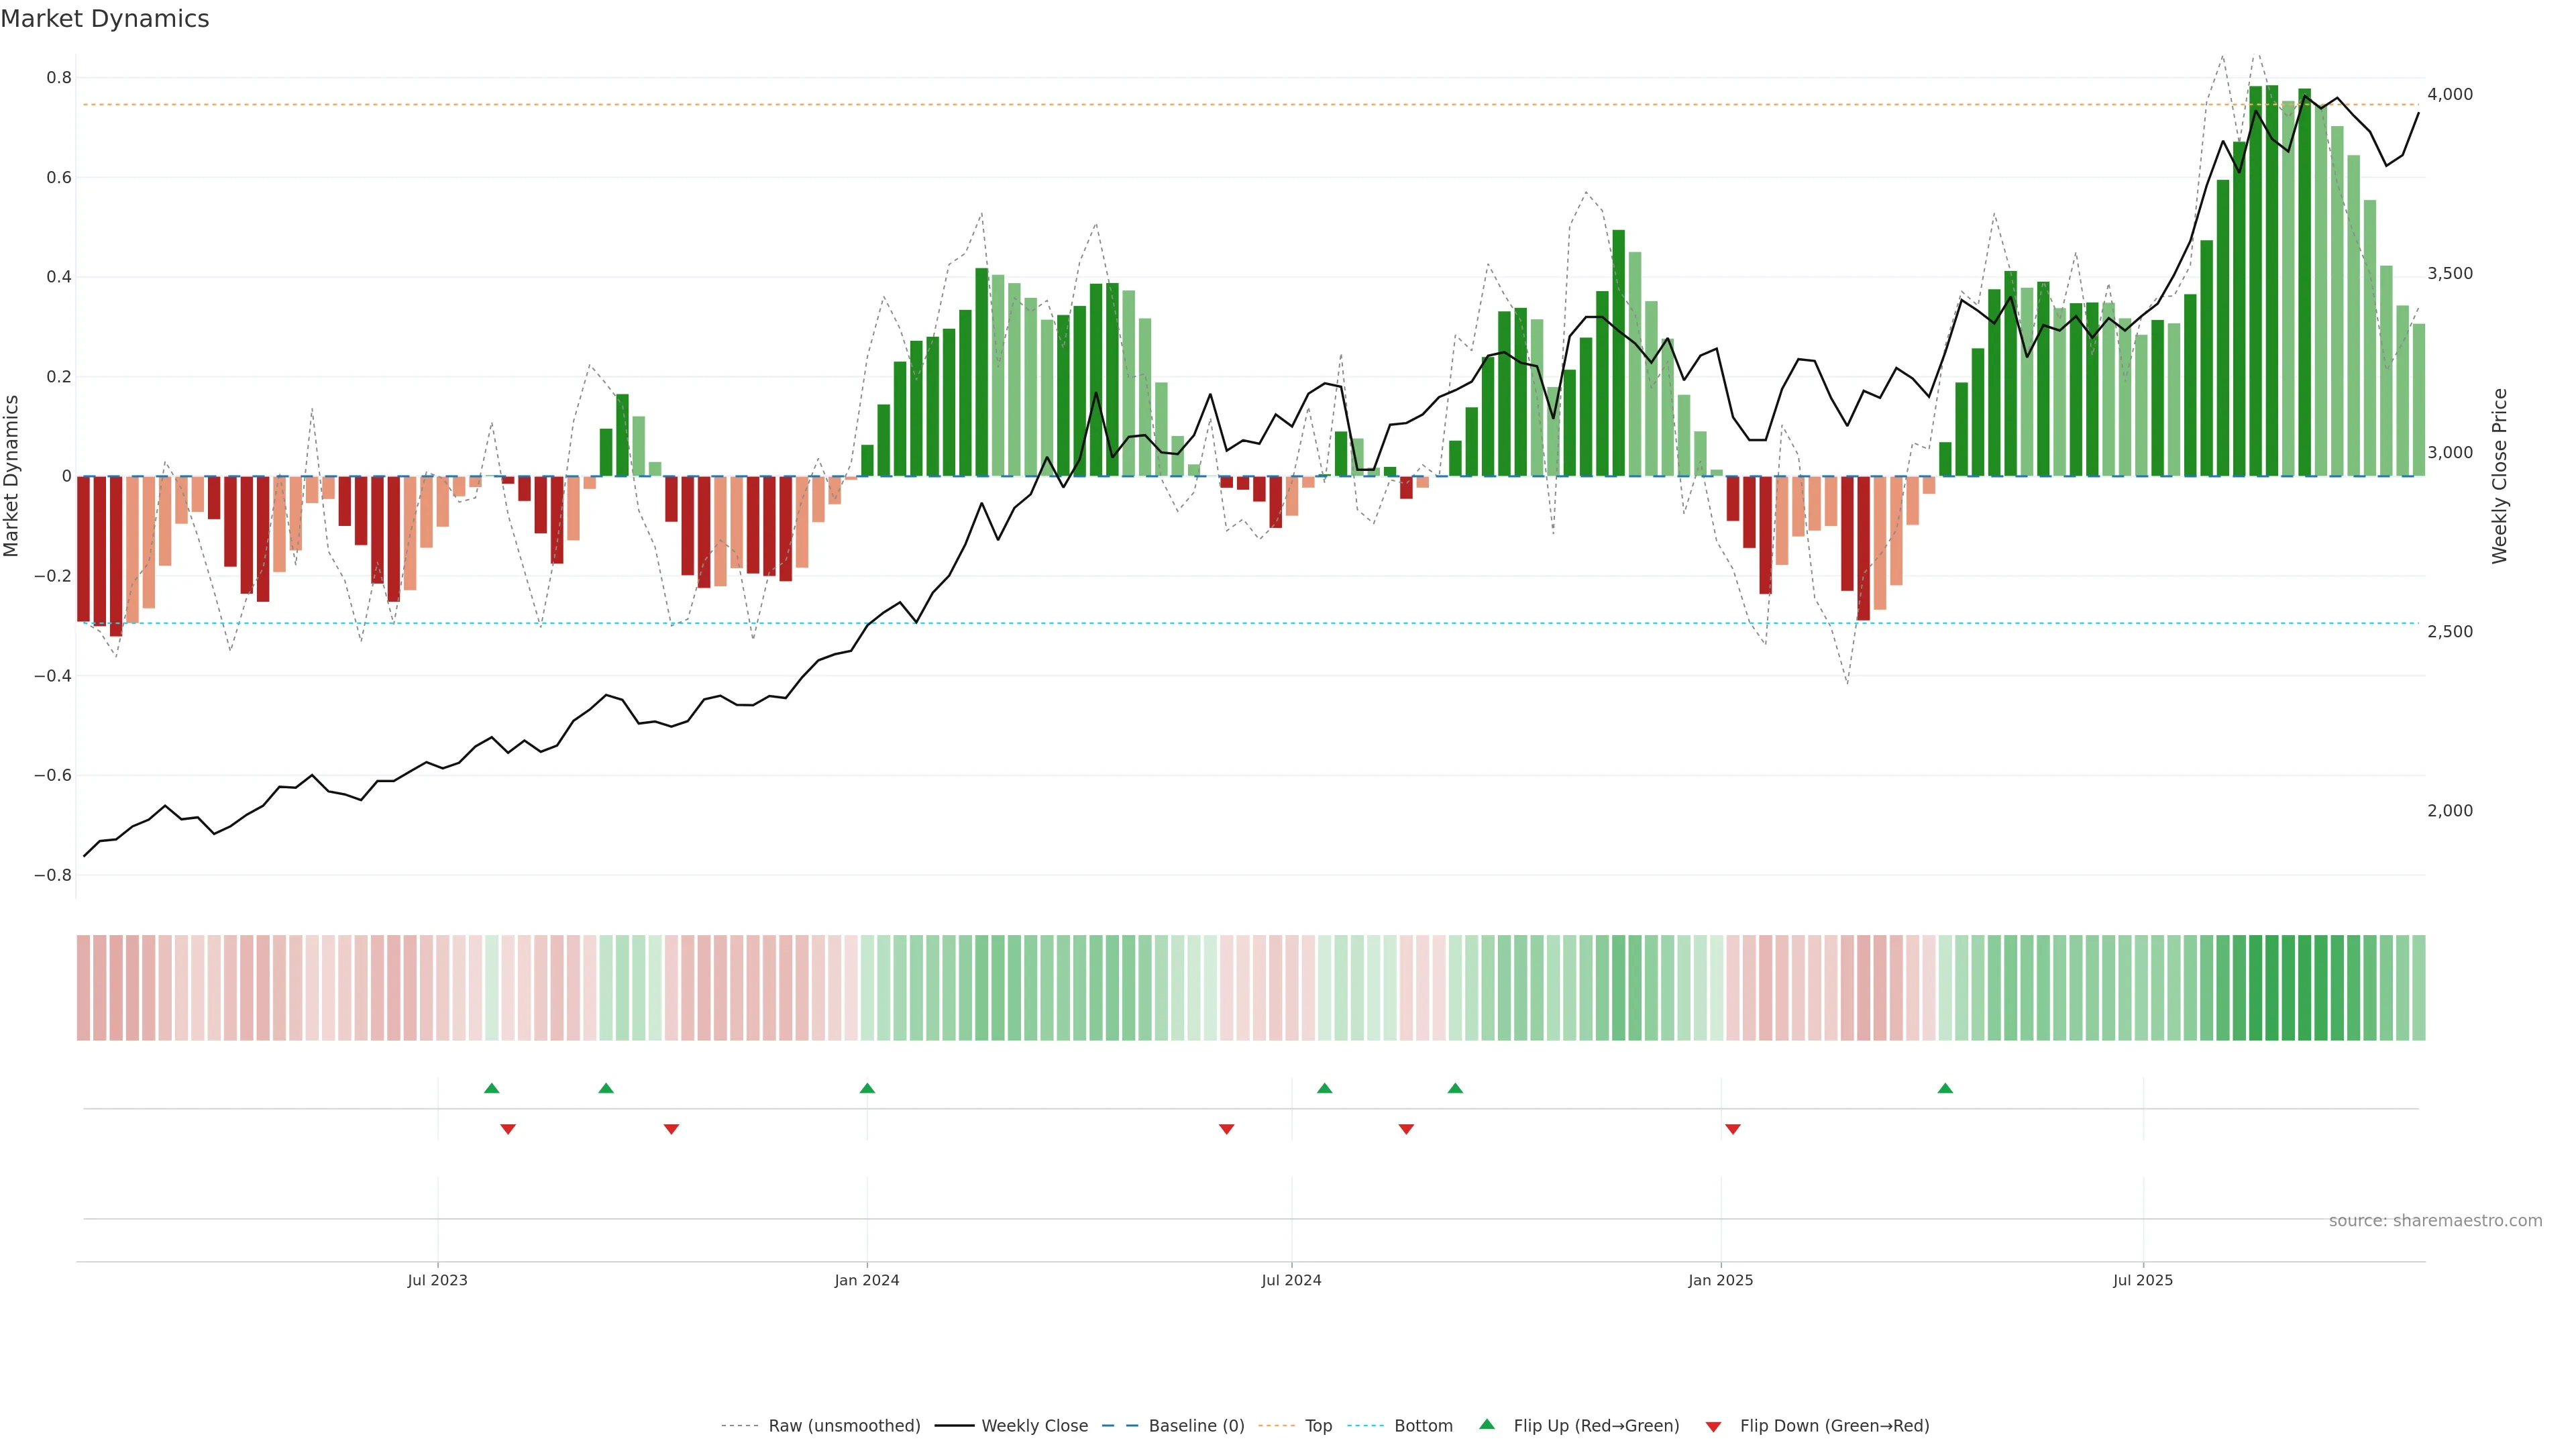The width and height of the screenshot is (2576, 1449).
Task: Click the first red flip-down triangle marker
Action: click(508, 1129)
